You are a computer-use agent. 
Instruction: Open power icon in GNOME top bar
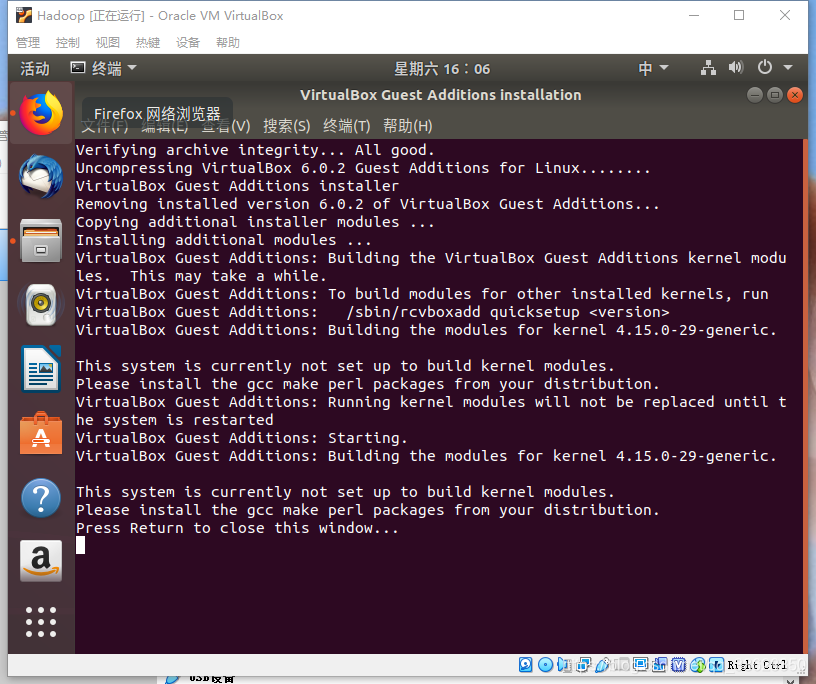(764, 67)
